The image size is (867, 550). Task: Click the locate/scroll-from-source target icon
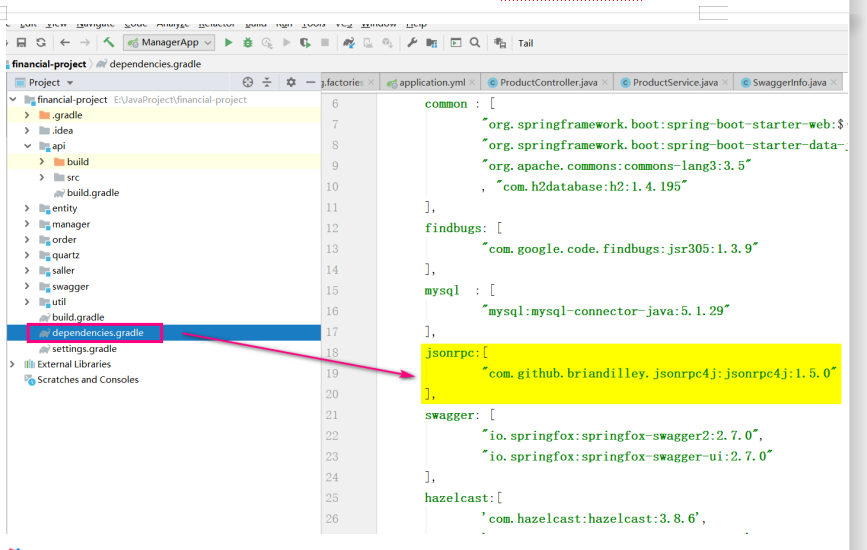point(248,82)
